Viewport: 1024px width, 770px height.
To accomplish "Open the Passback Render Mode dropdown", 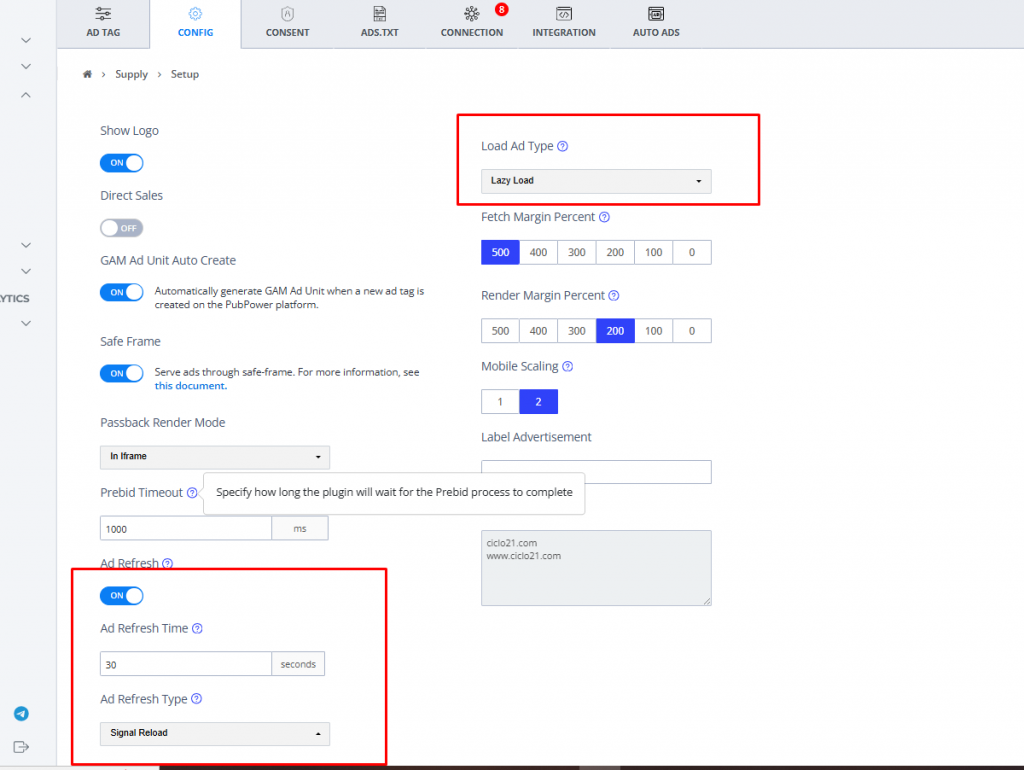I will (x=214, y=457).
